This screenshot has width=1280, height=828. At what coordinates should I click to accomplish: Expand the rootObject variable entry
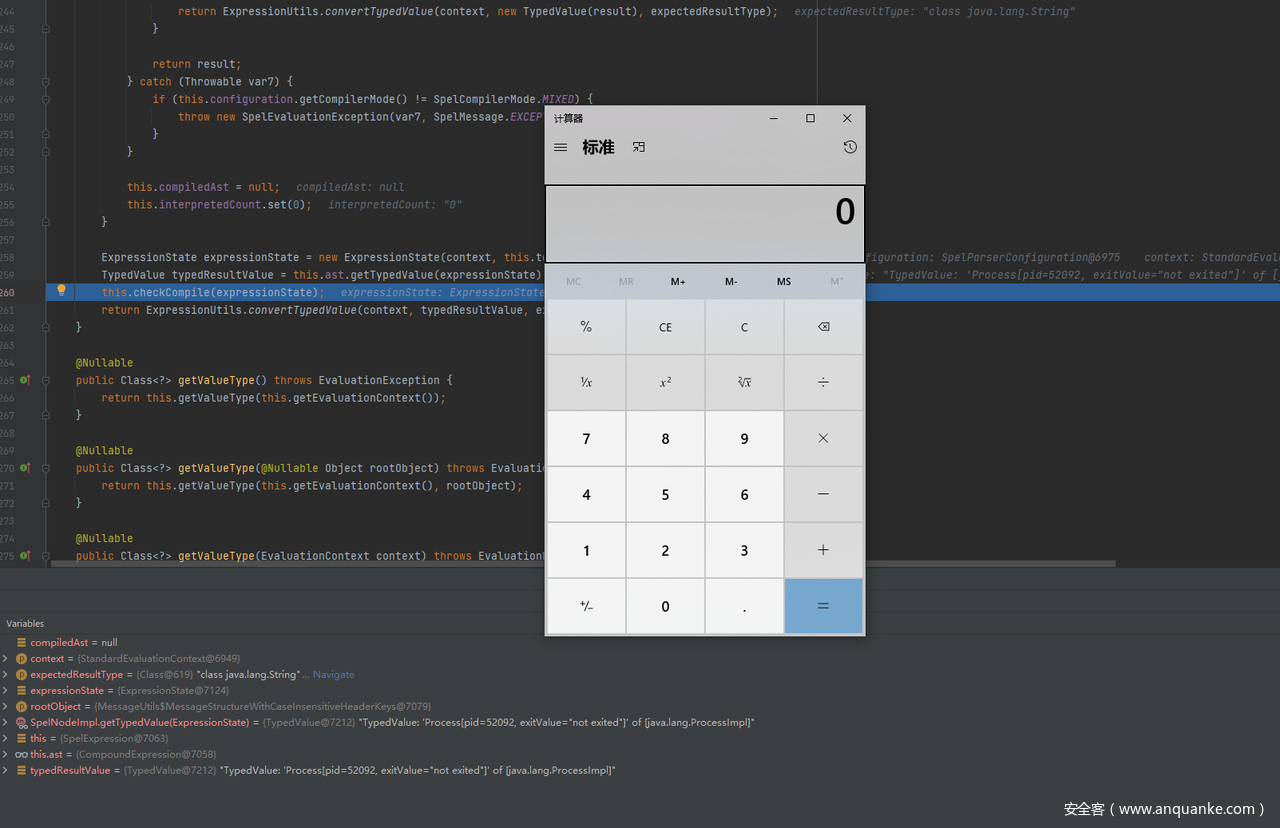click(6, 707)
